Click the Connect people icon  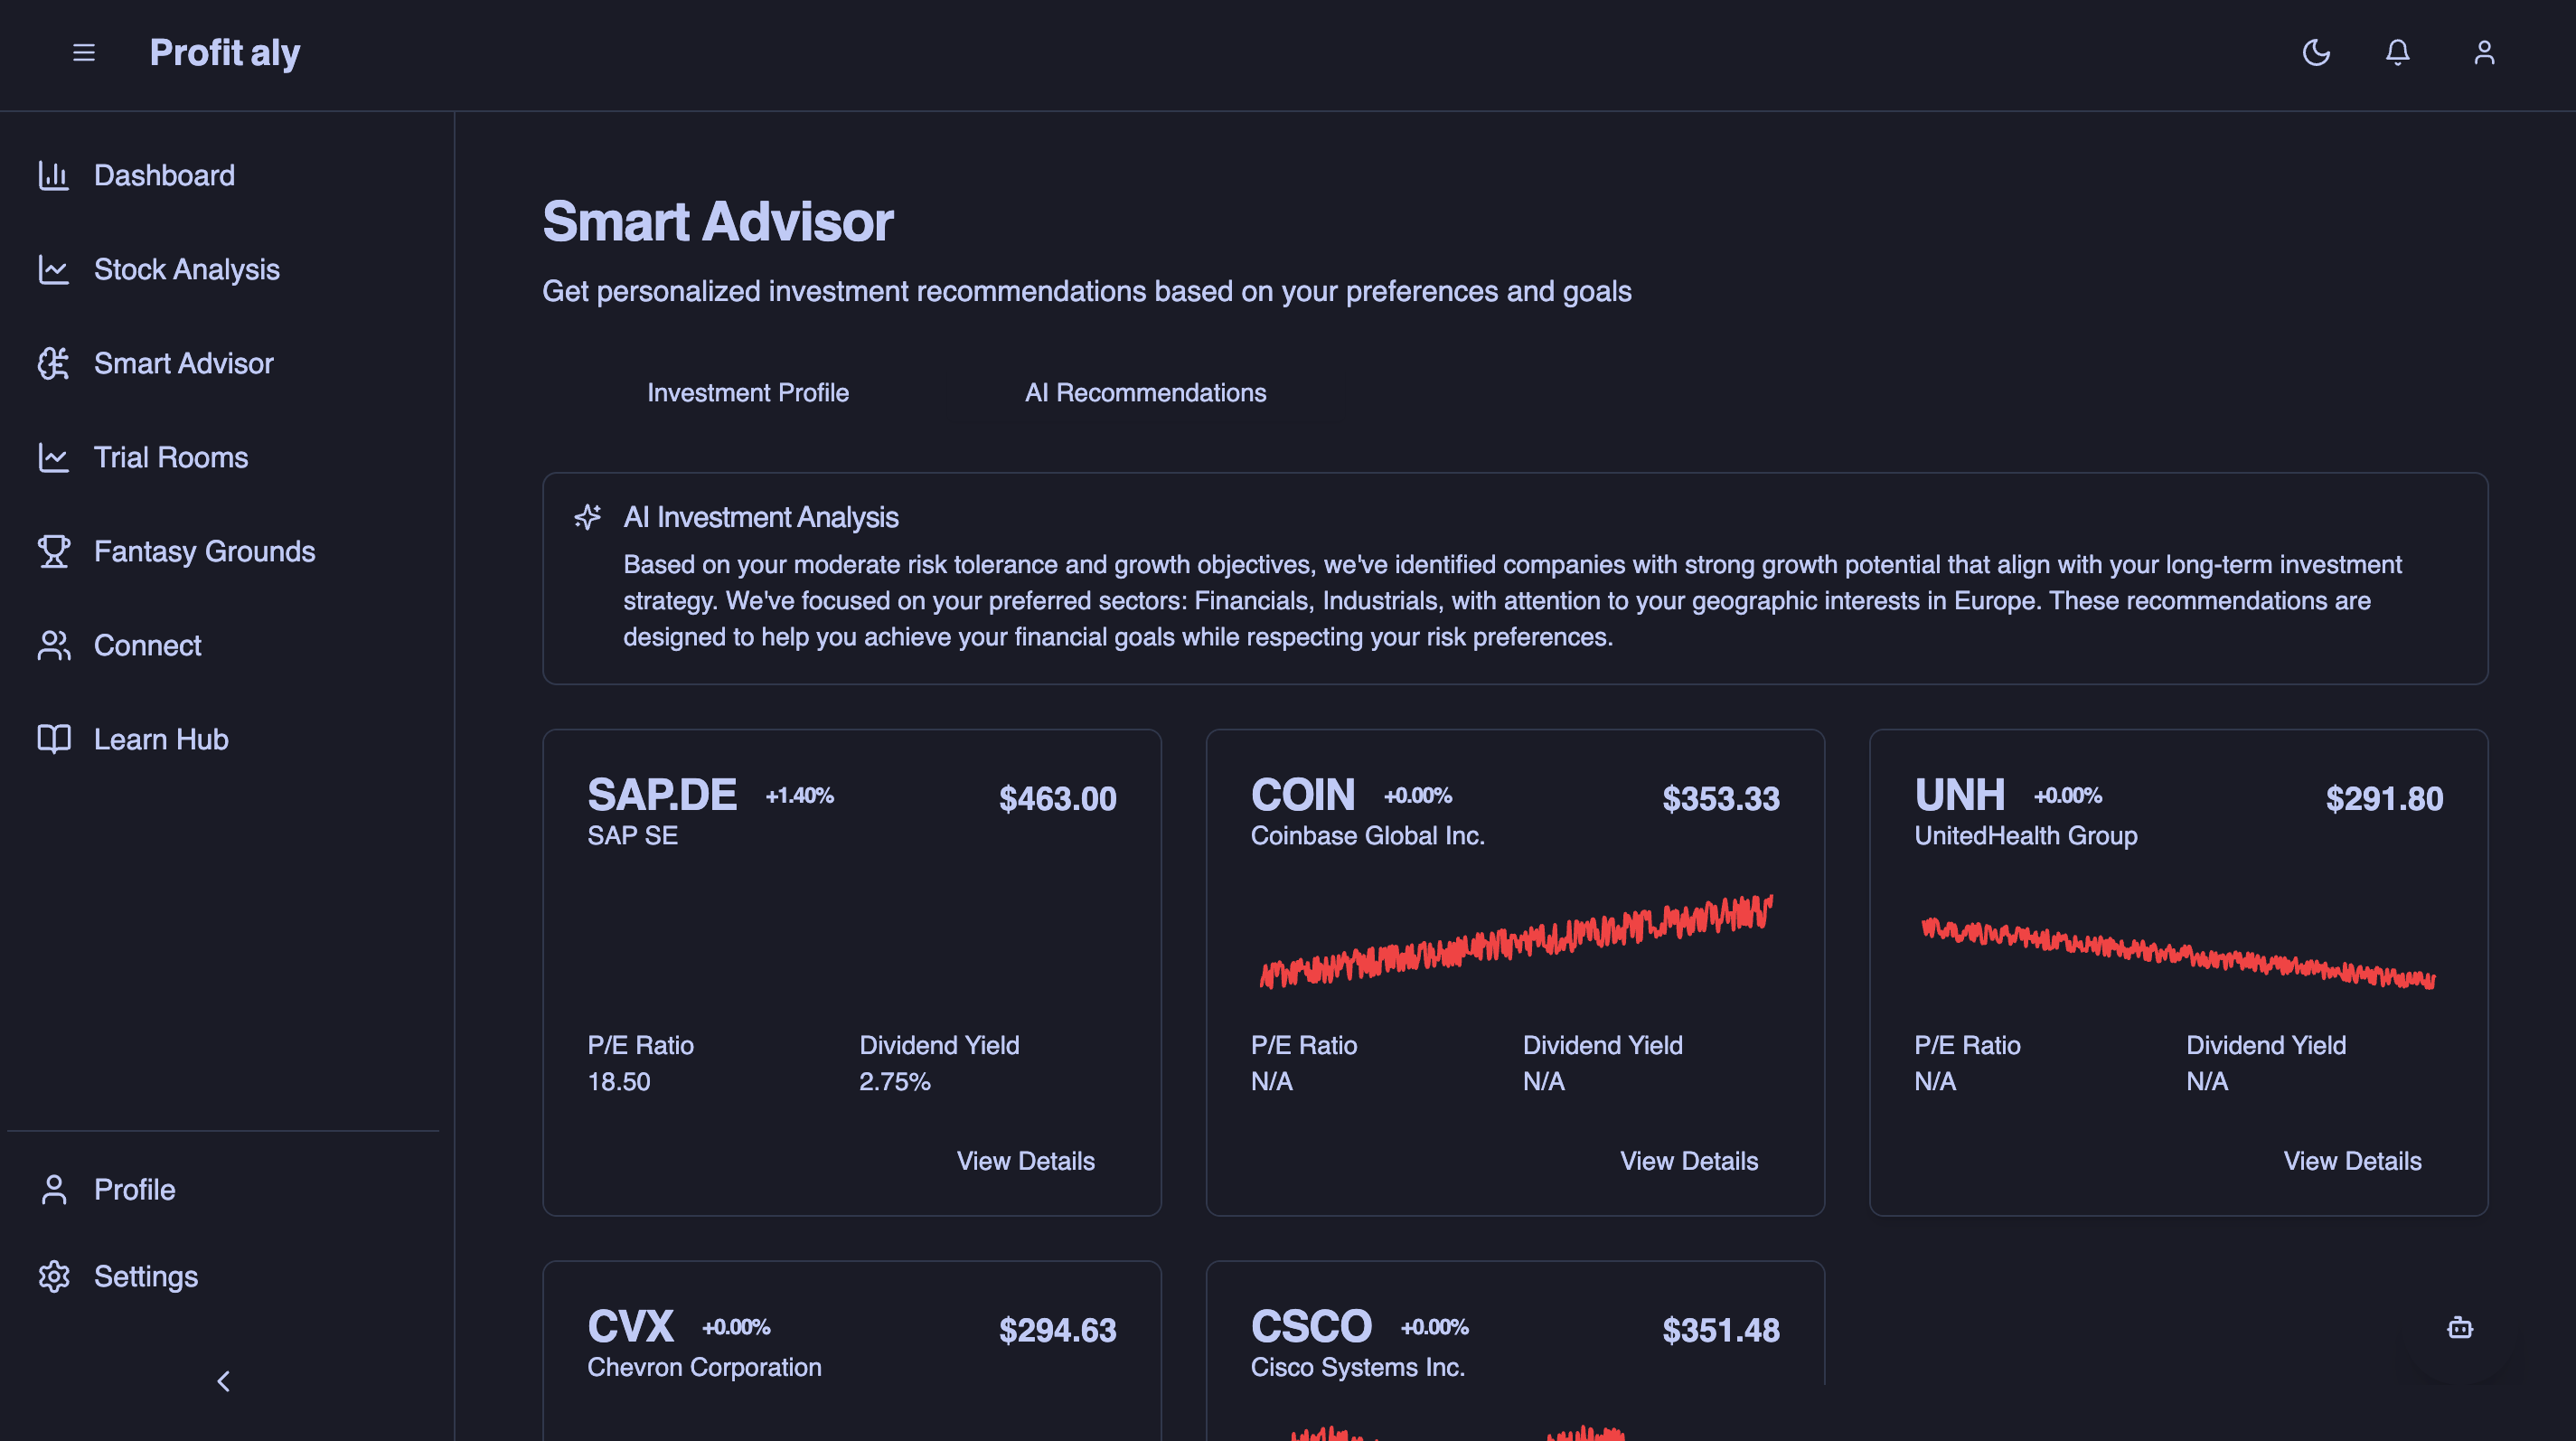[x=53, y=646]
